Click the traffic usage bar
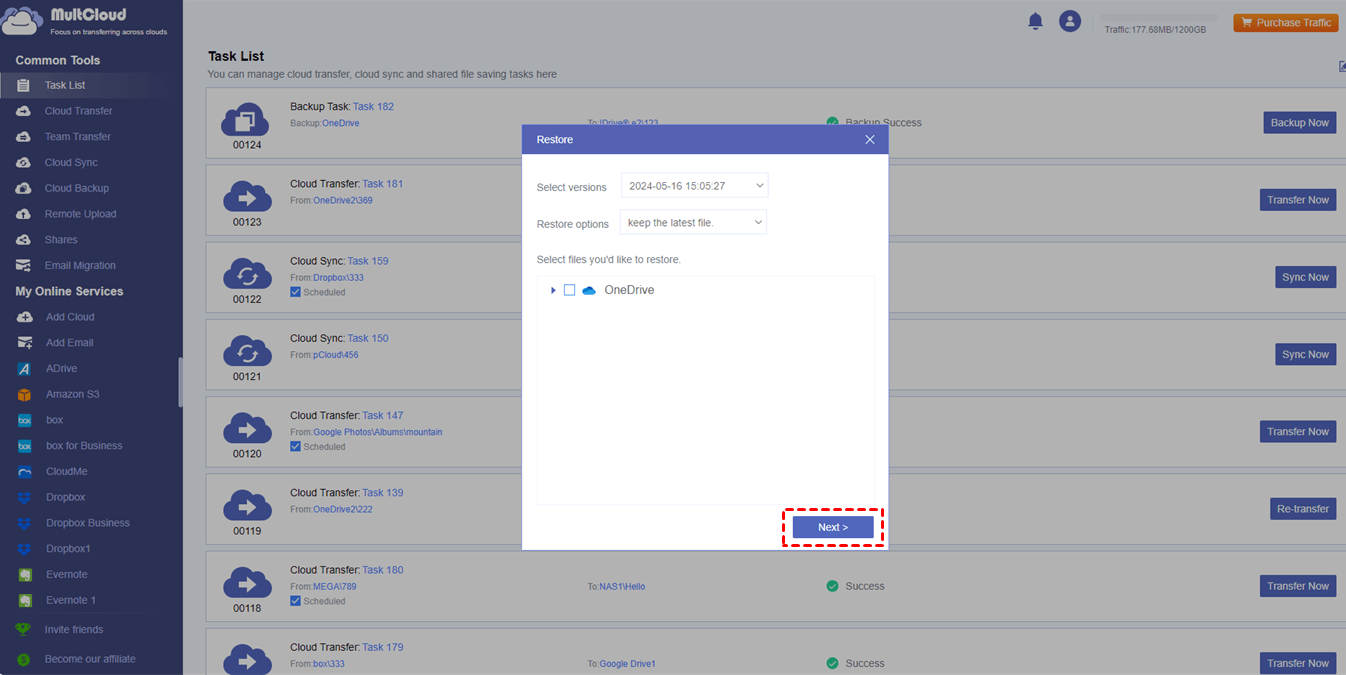 tap(1159, 18)
